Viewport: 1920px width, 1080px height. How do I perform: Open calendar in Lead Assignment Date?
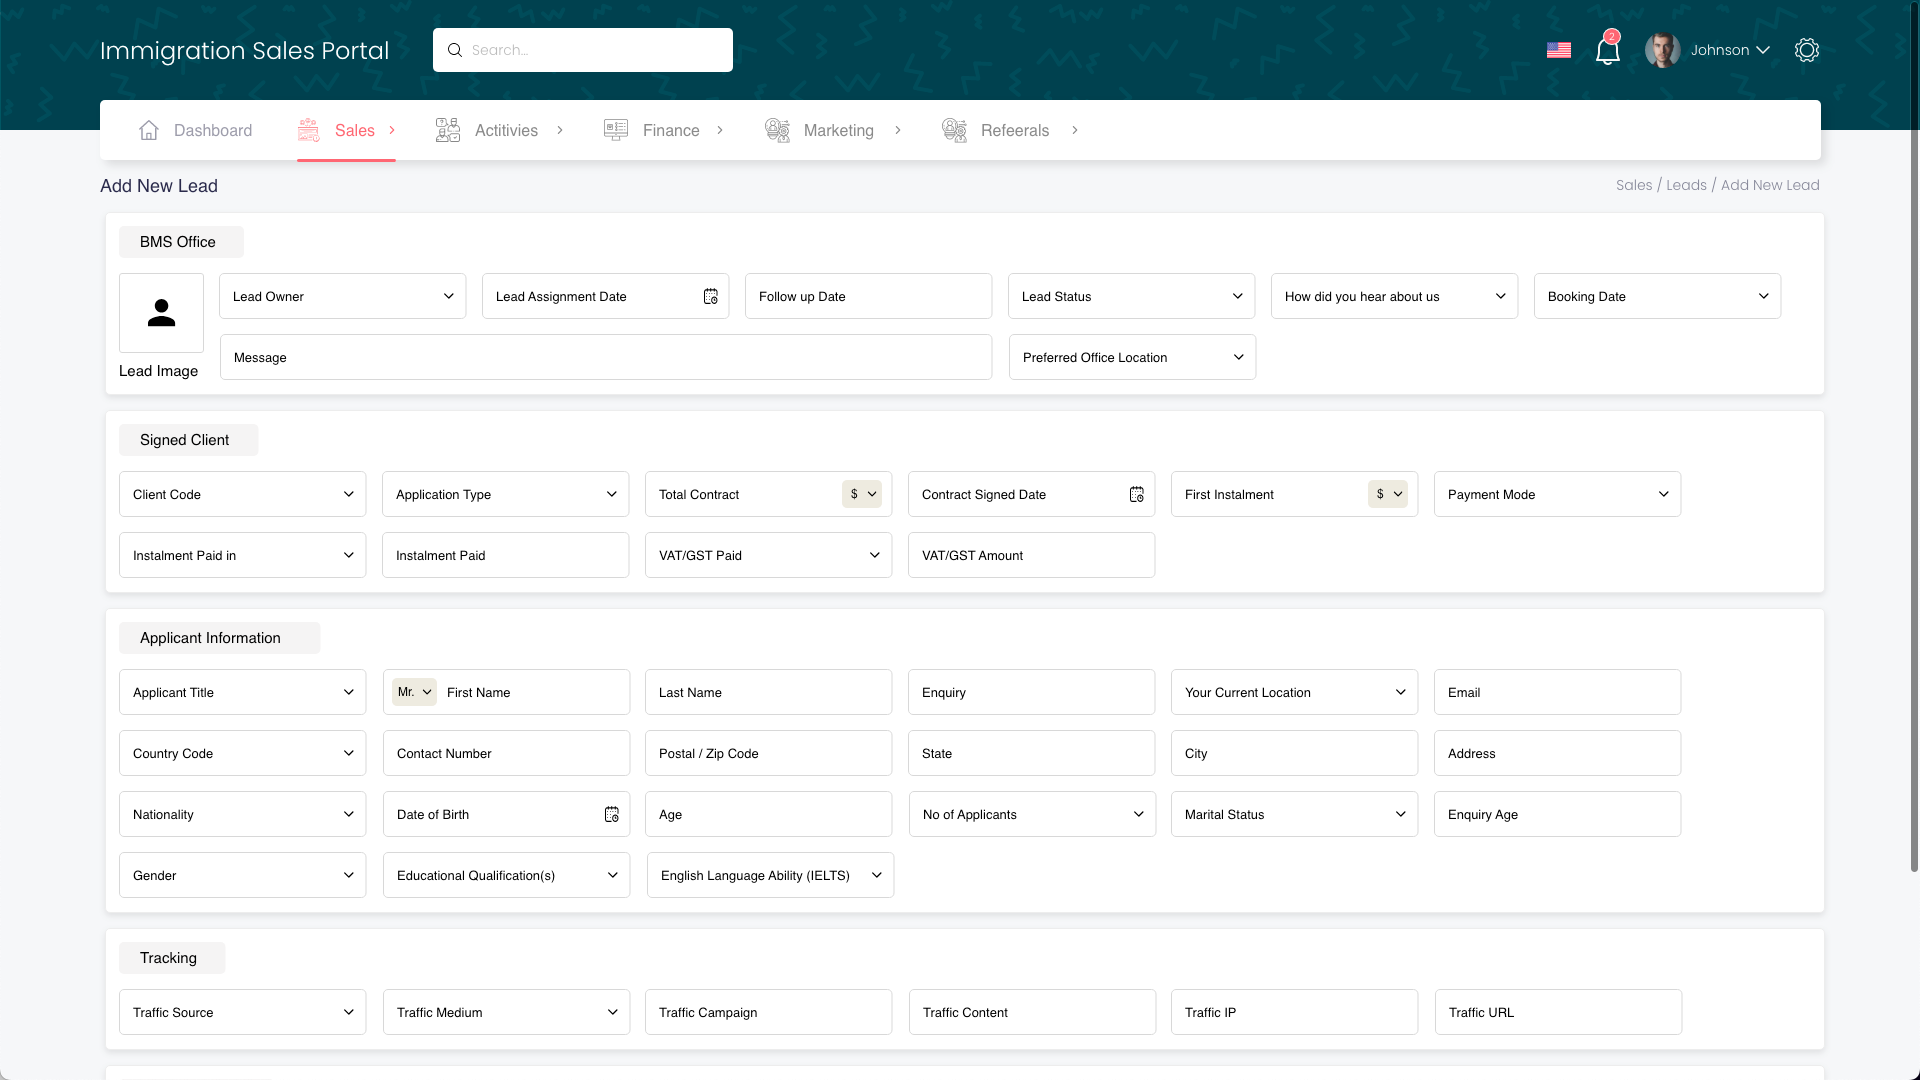[x=710, y=296]
